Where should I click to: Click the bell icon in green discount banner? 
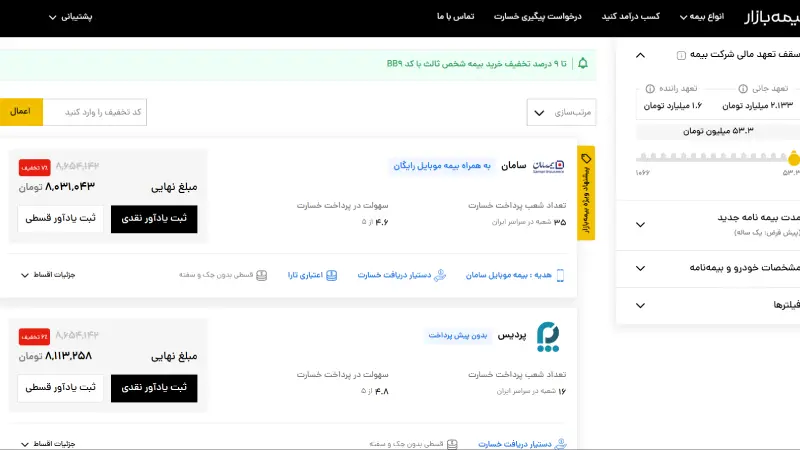[583, 63]
